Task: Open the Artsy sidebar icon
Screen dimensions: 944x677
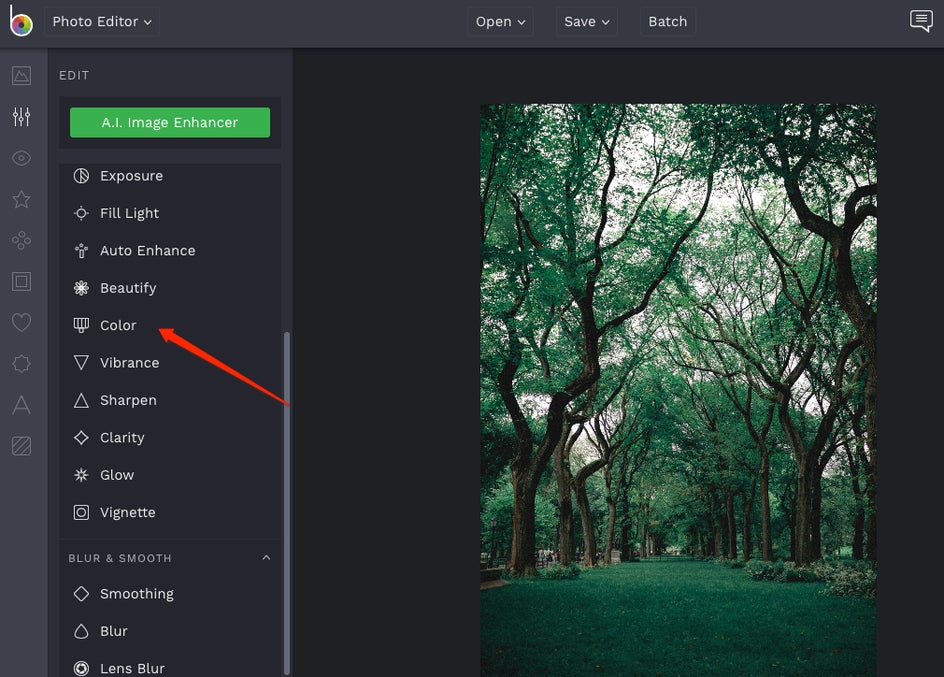Action: (x=22, y=241)
